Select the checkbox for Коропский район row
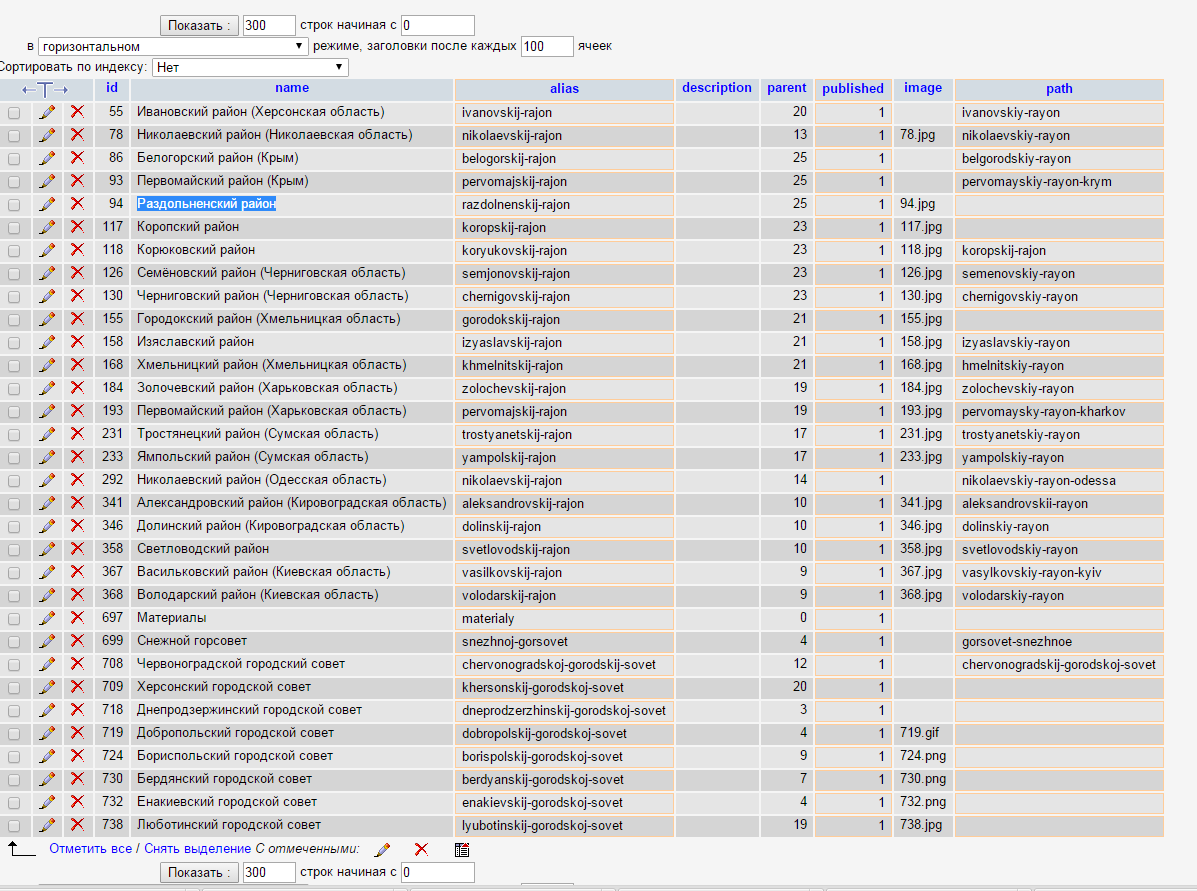1197x891 pixels. [x=14, y=227]
